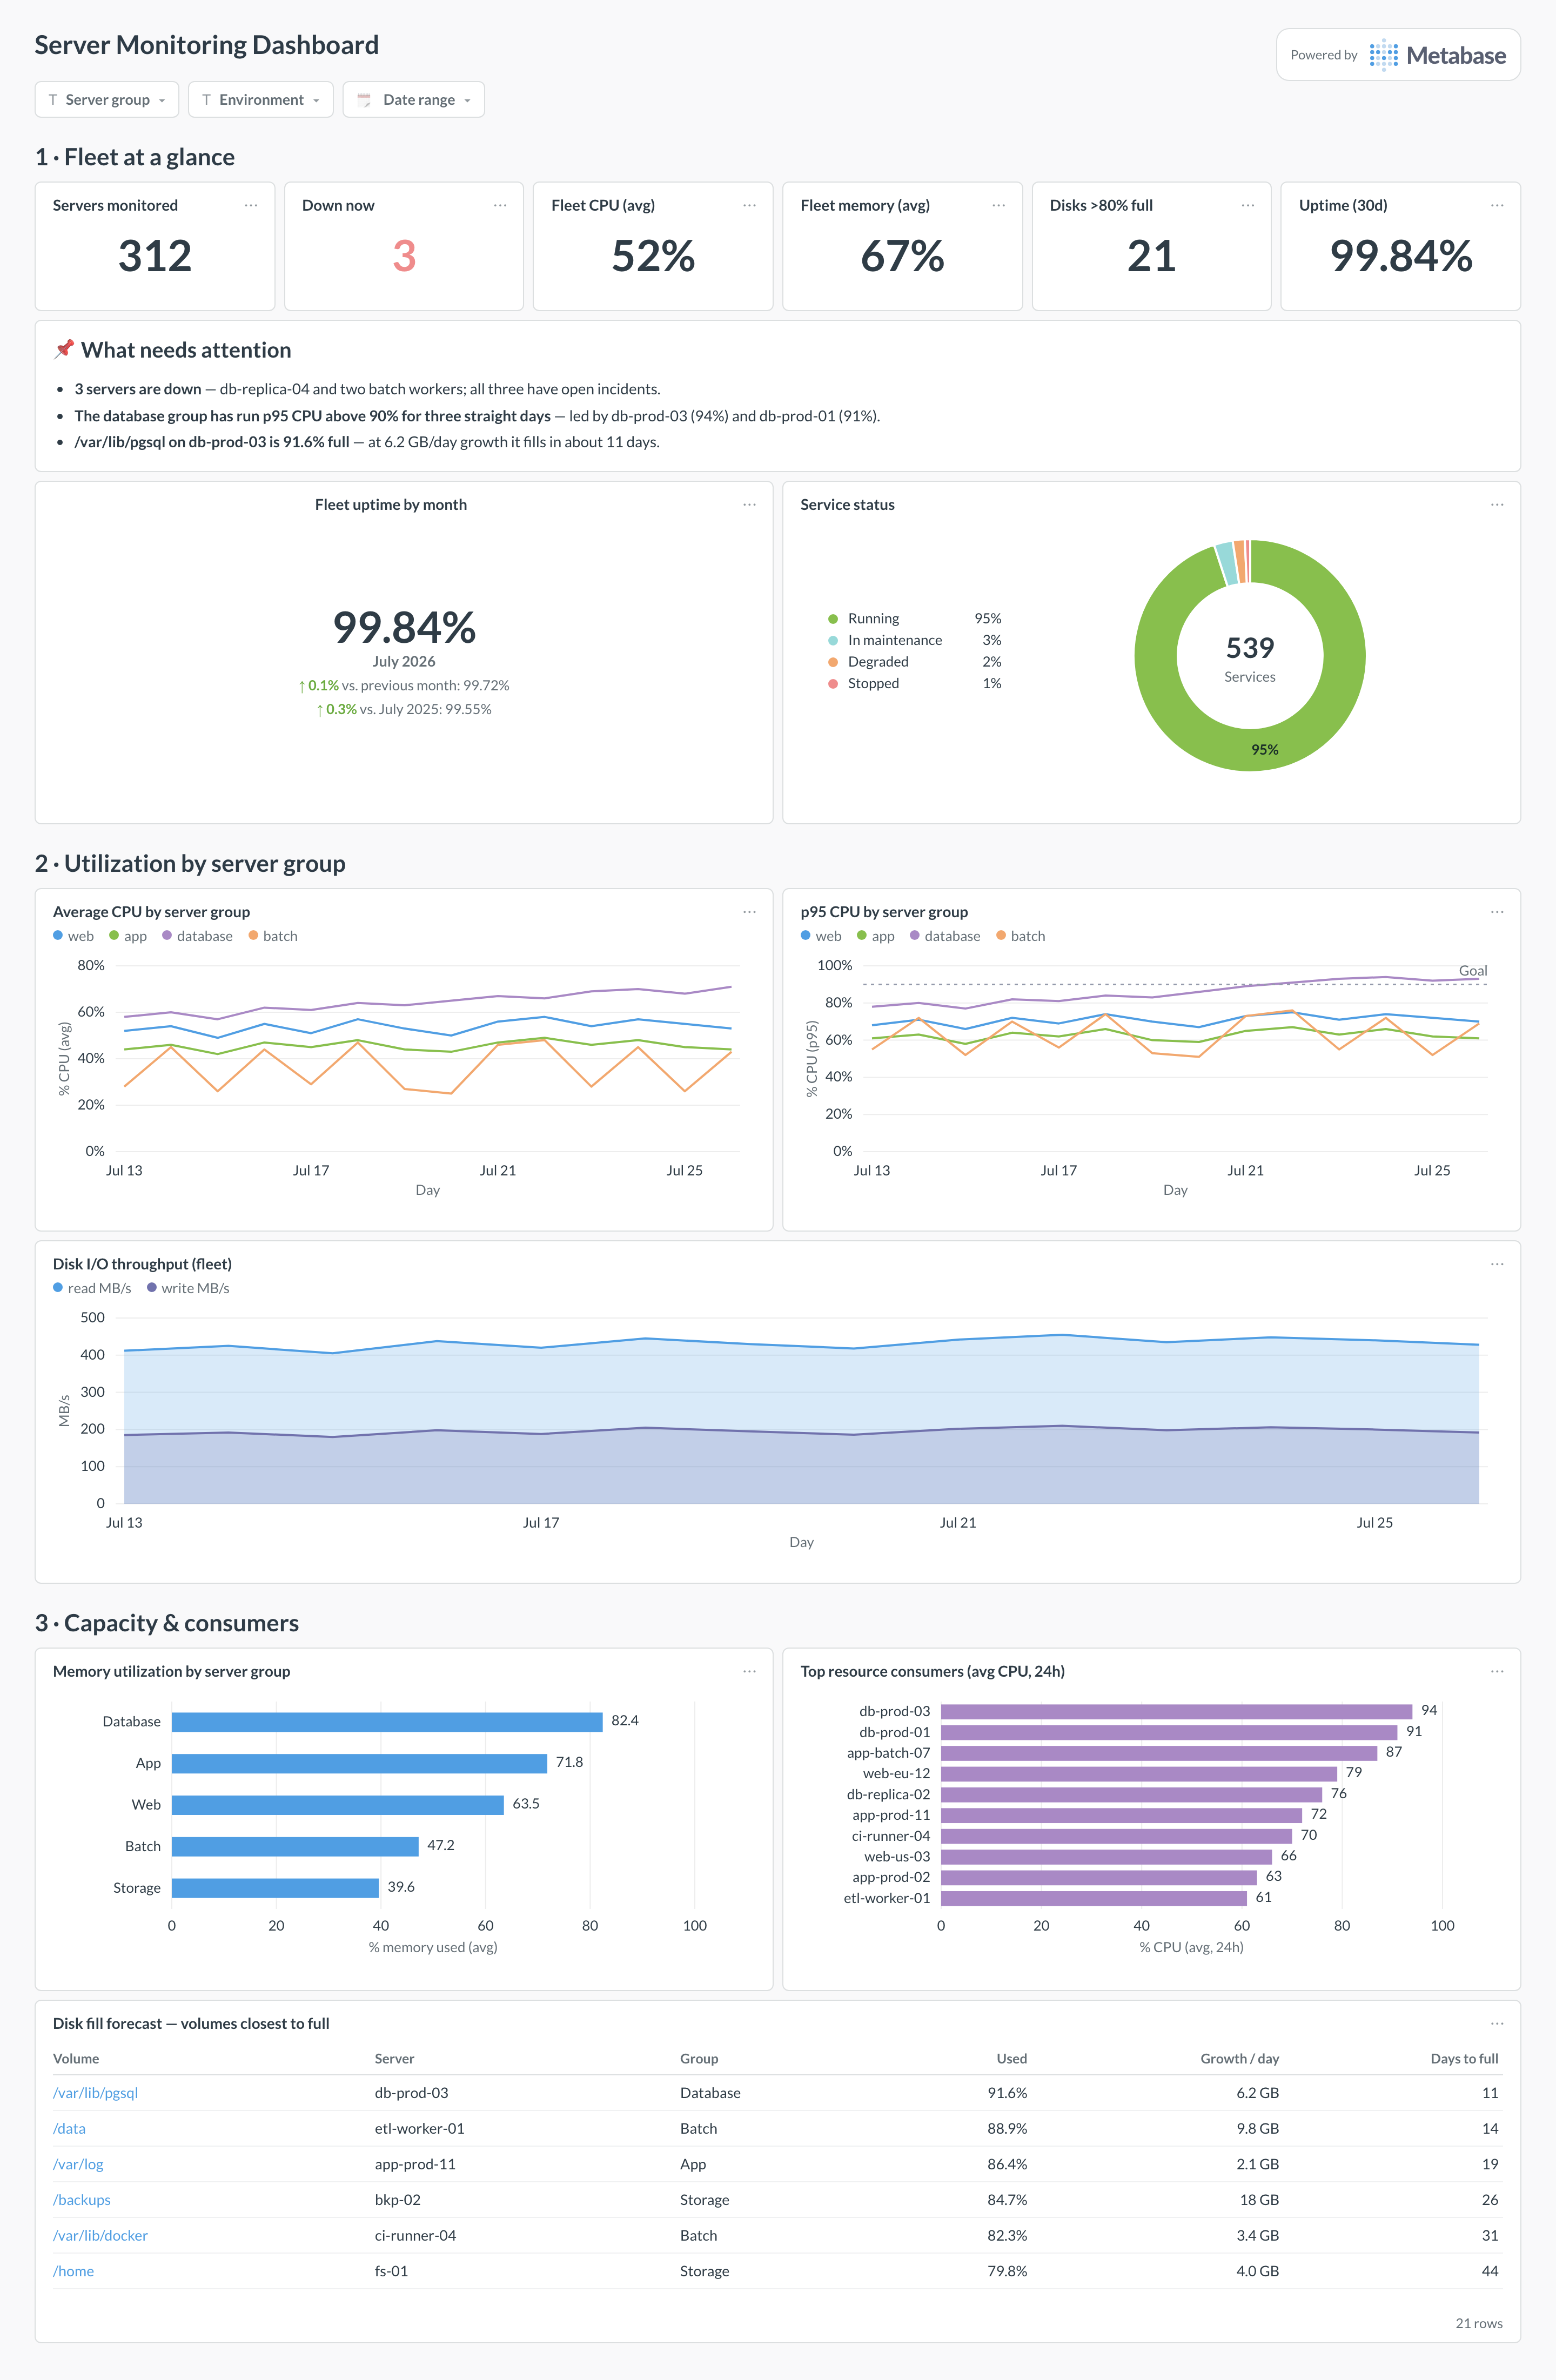Screen dimensions: 1556x2380
Task: Open the /backups volume link
Action: [x=82, y=2200]
